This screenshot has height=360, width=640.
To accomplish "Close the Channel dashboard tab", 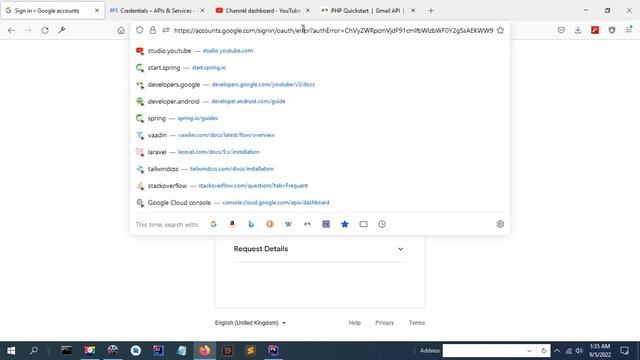I will pos(307,11).
